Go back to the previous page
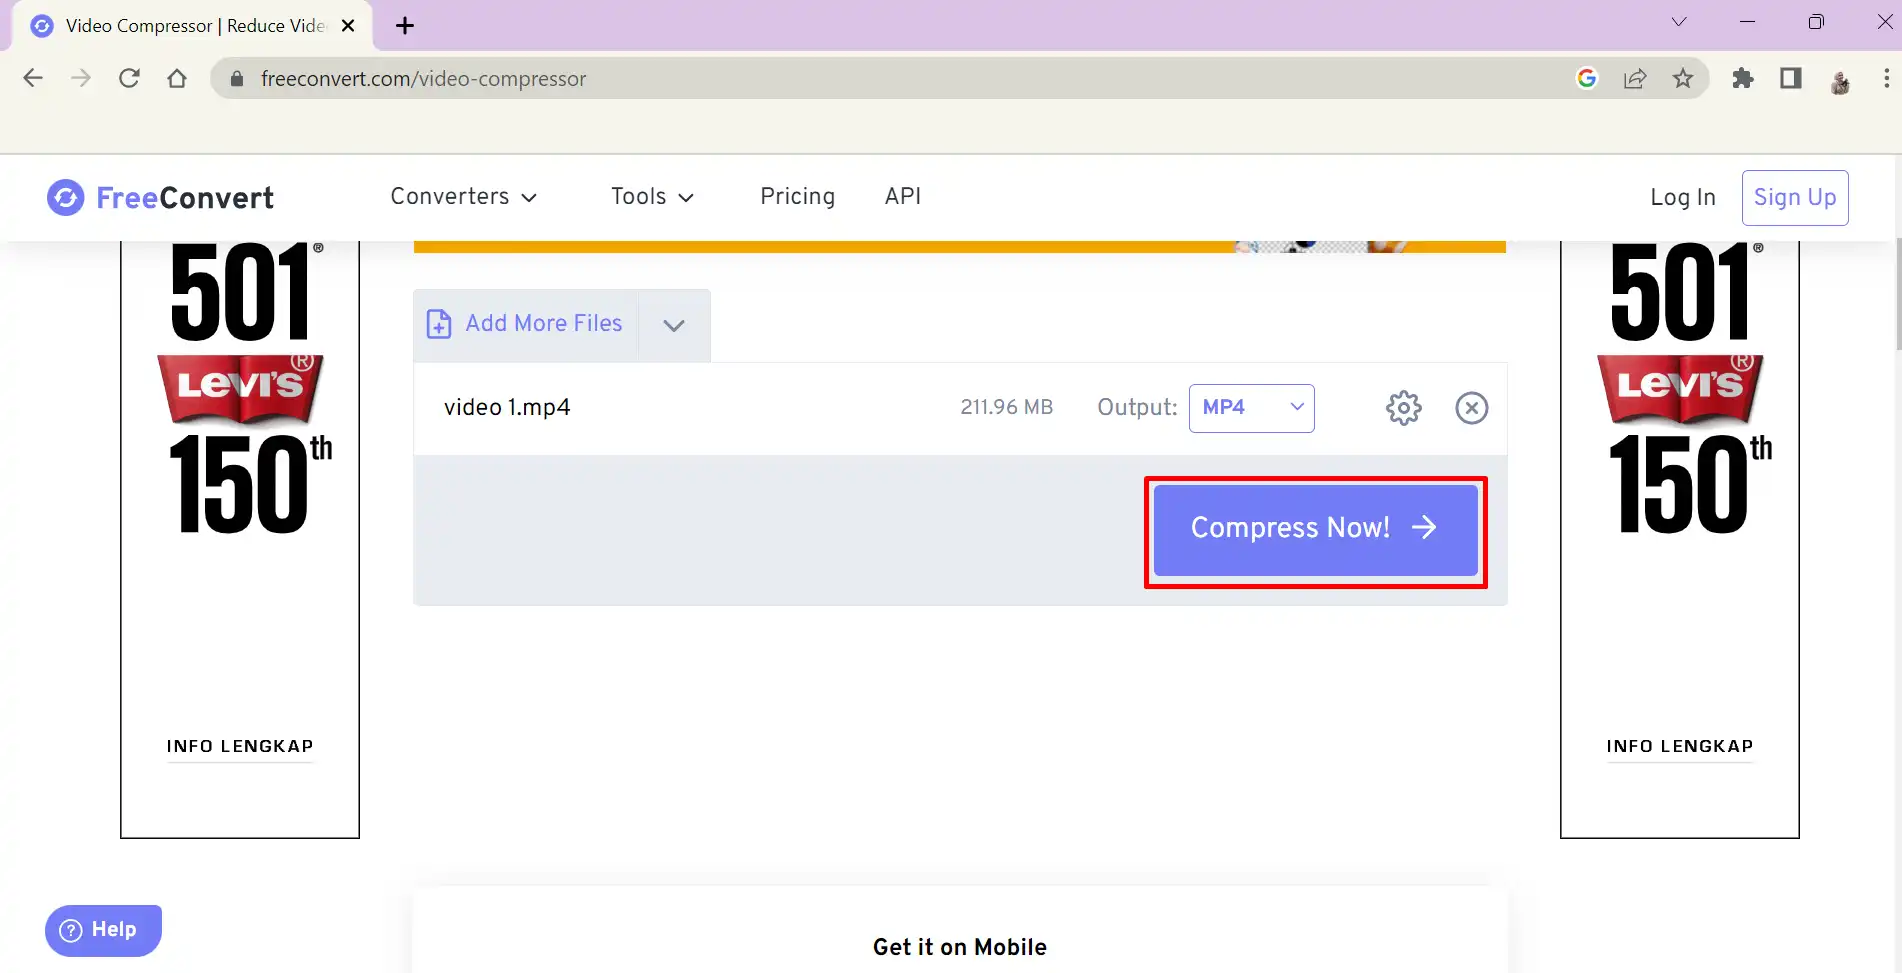 click(x=33, y=78)
